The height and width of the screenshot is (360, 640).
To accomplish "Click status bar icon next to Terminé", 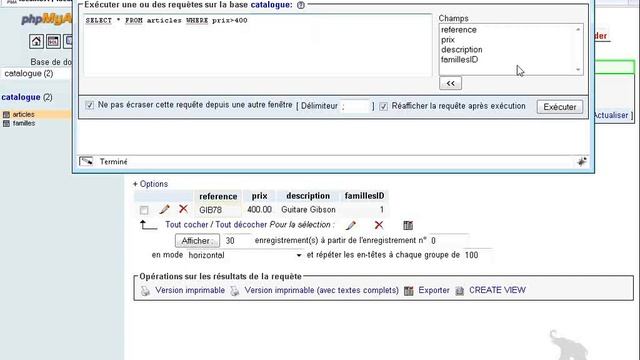I will click(x=86, y=161).
